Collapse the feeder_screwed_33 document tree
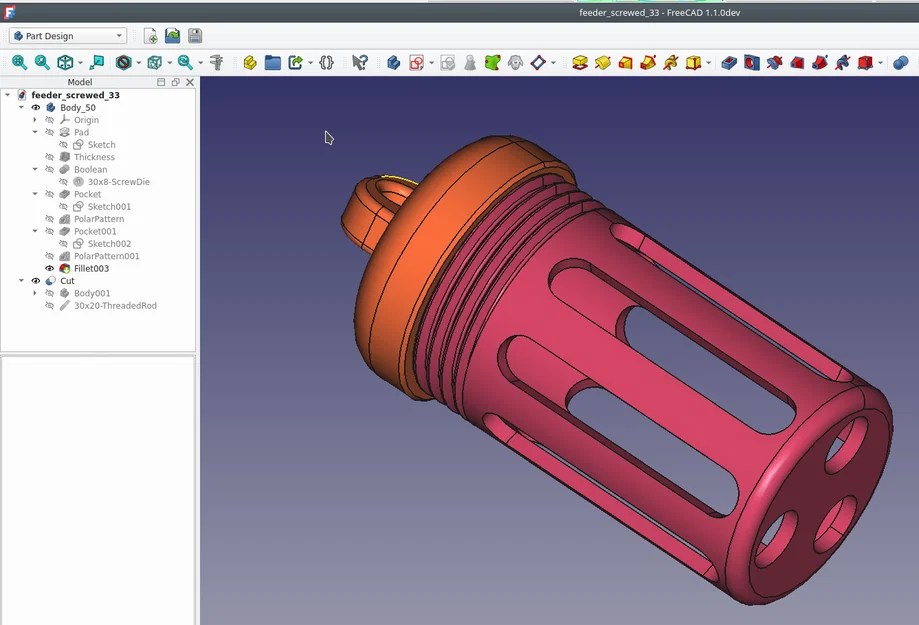This screenshot has width=919, height=625. 8,95
